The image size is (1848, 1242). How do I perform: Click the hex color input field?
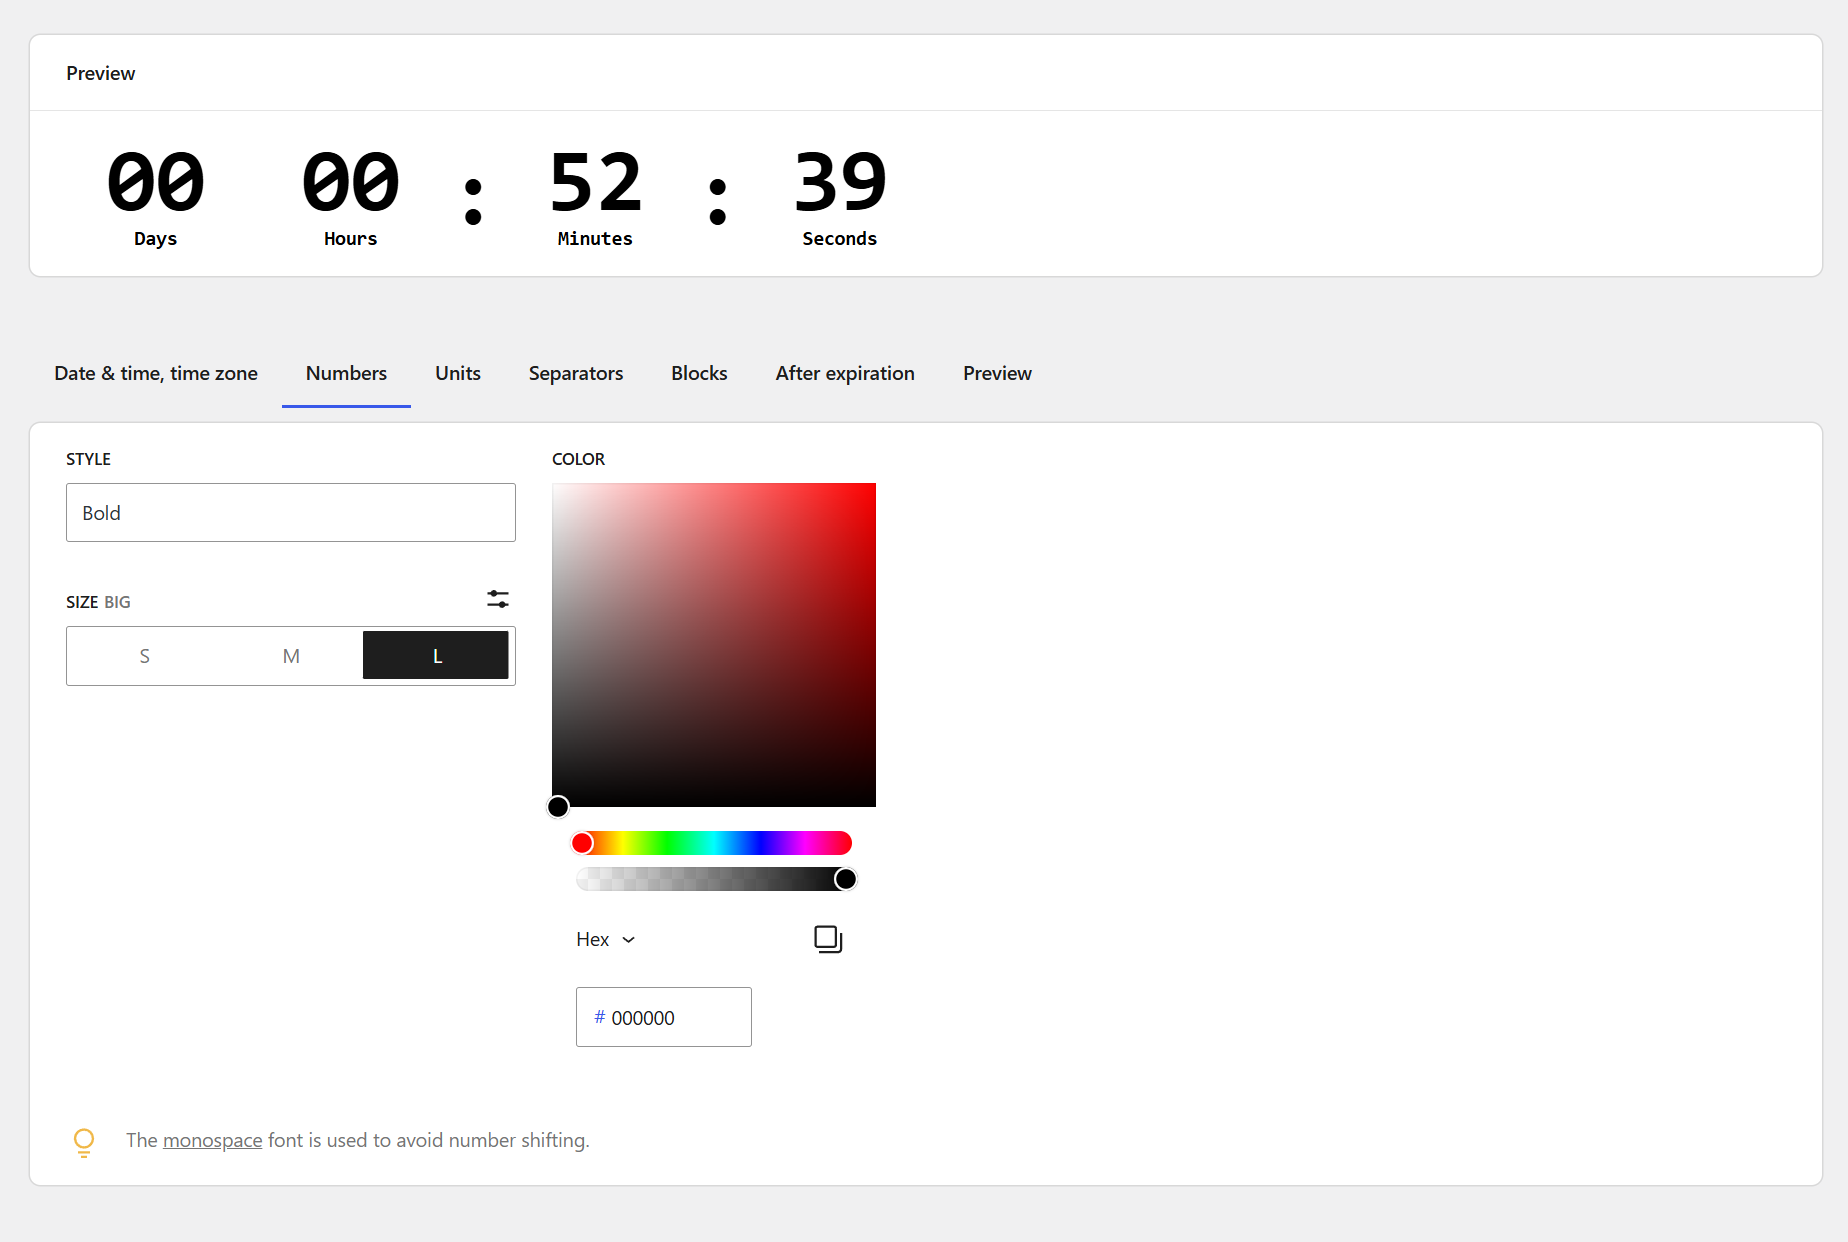(664, 1017)
